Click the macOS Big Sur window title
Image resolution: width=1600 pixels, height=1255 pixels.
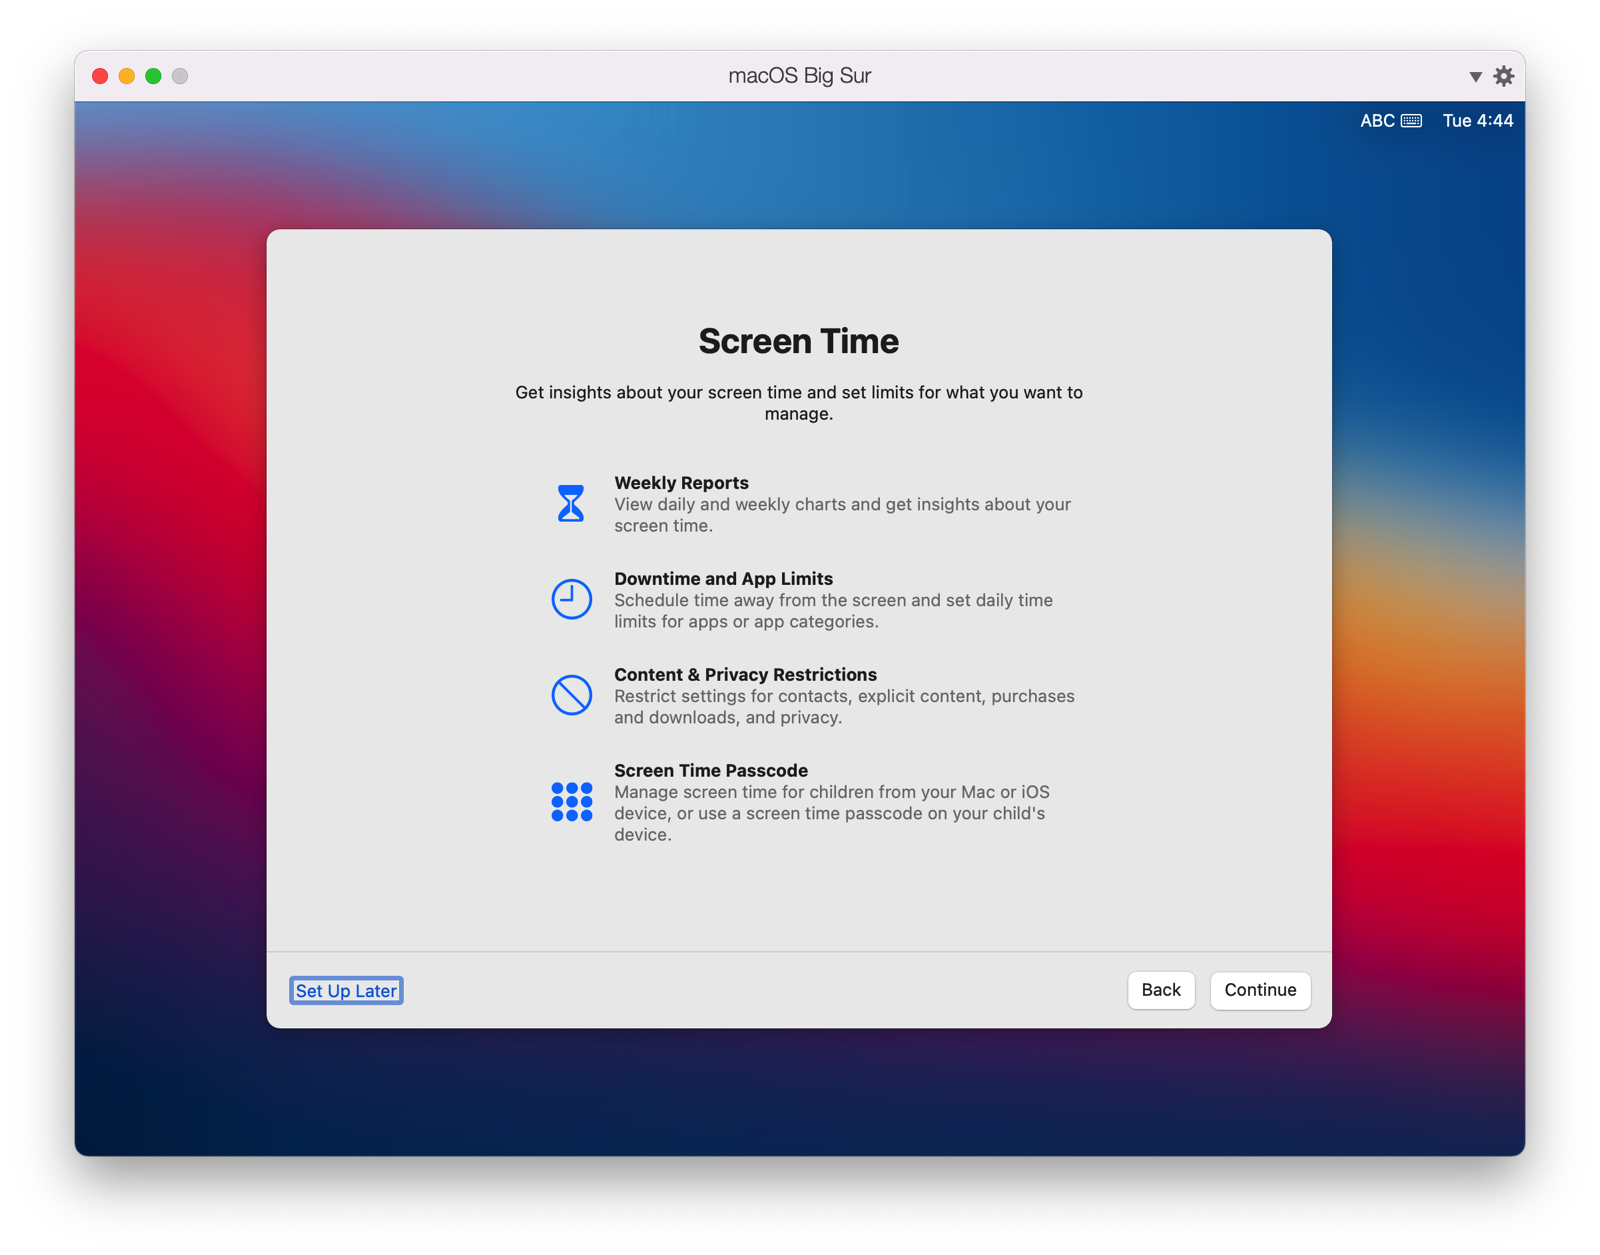tap(798, 75)
